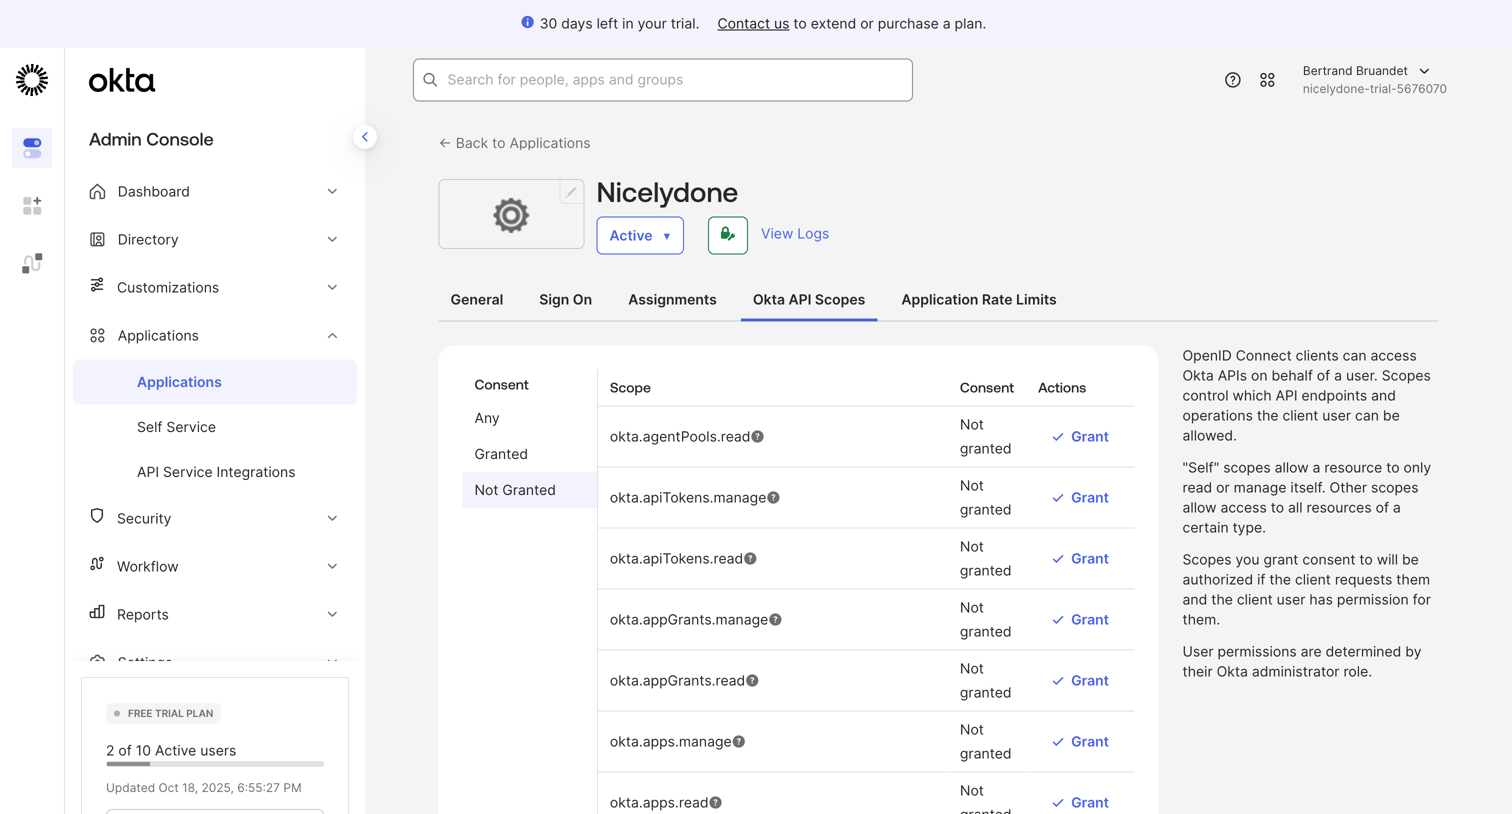Edit the app logo with pencil icon

[x=571, y=192]
